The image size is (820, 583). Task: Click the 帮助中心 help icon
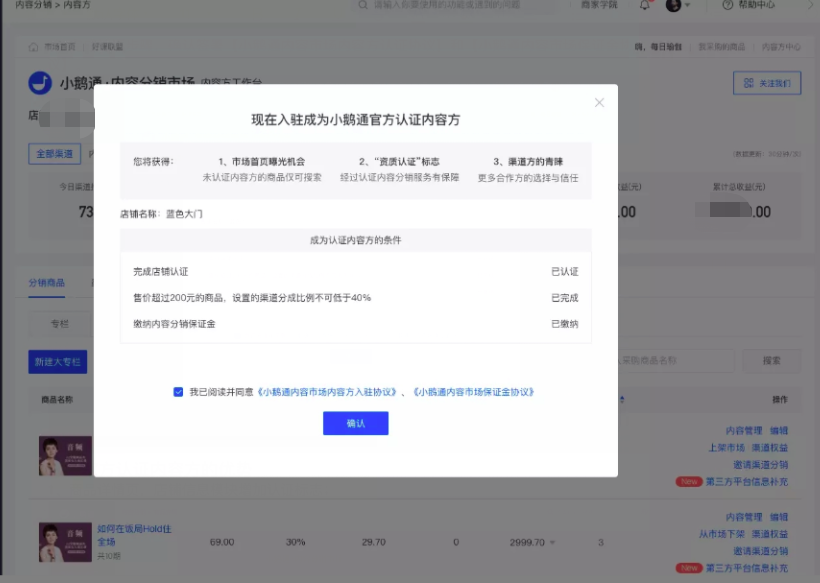tap(727, 5)
